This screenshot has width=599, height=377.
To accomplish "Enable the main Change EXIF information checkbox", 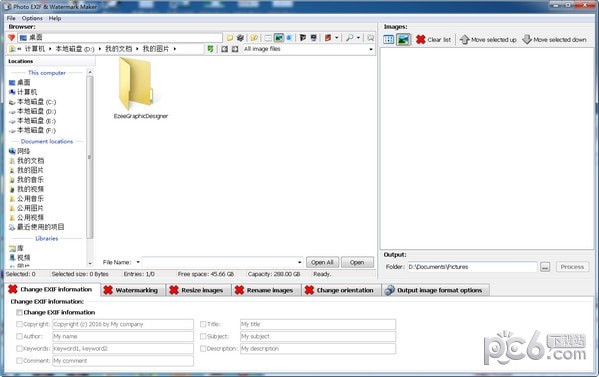I will point(19,312).
